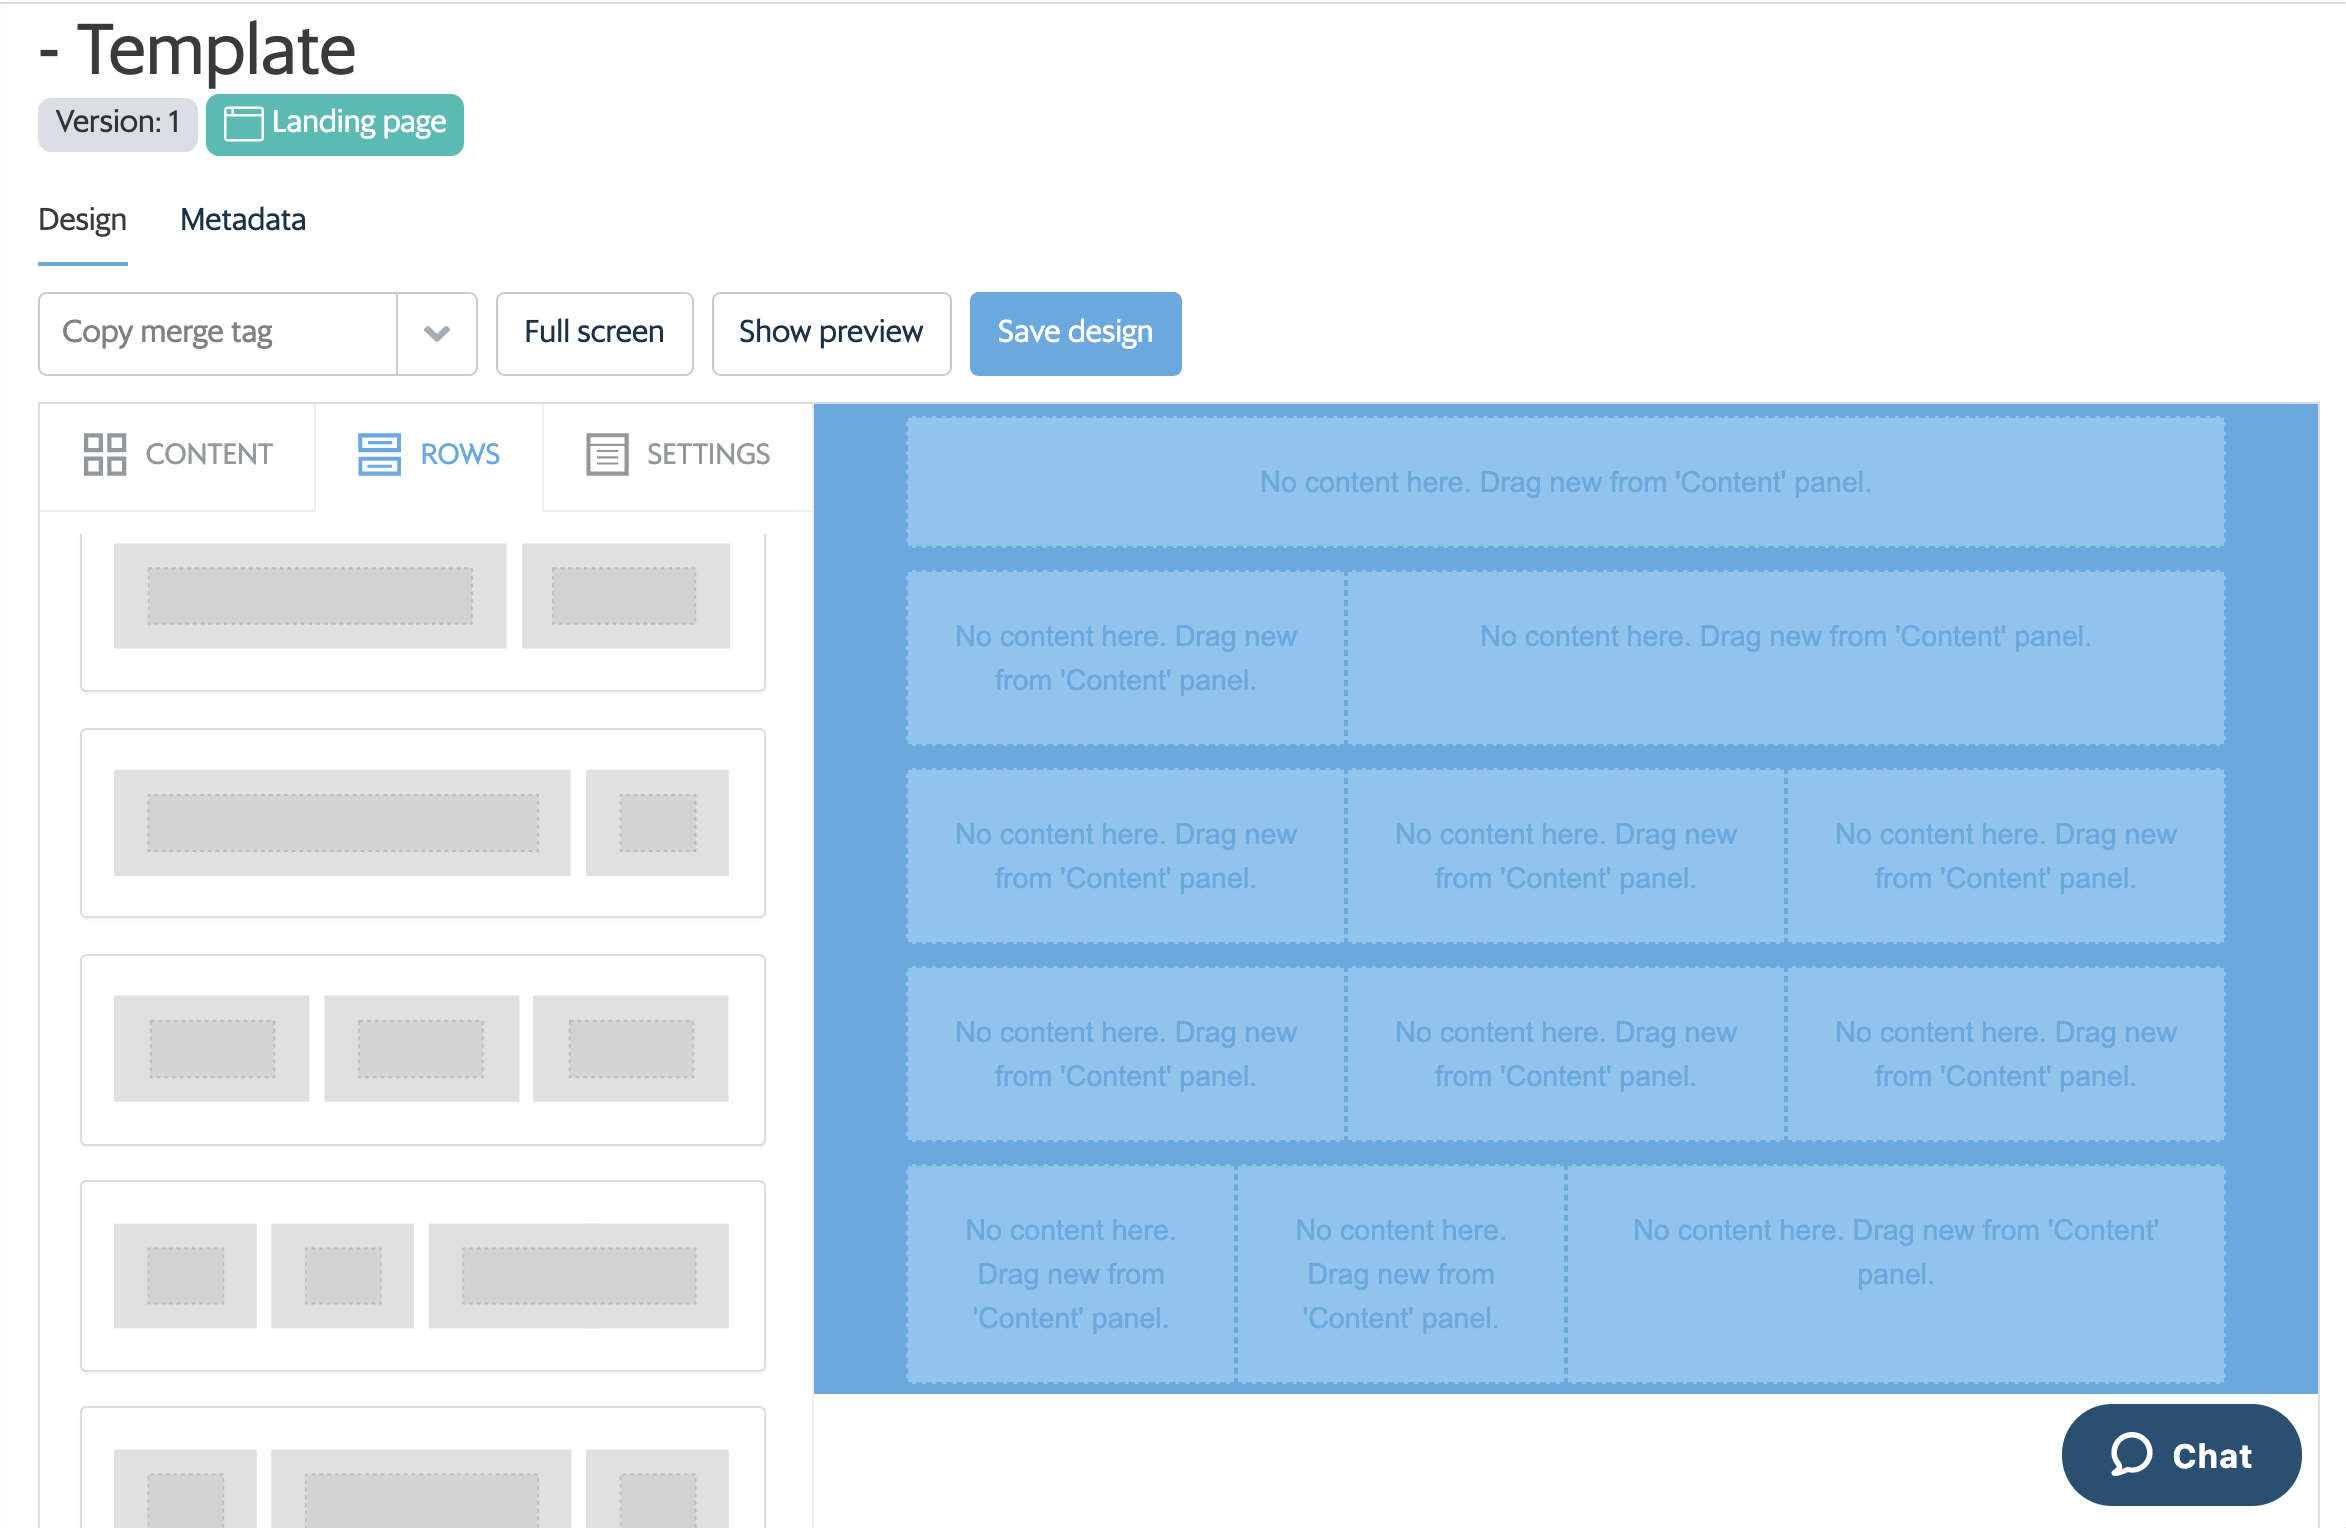This screenshot has height=1528, width=2346.
Task: Click the Show preview button
Action: [x=830, y=333]
